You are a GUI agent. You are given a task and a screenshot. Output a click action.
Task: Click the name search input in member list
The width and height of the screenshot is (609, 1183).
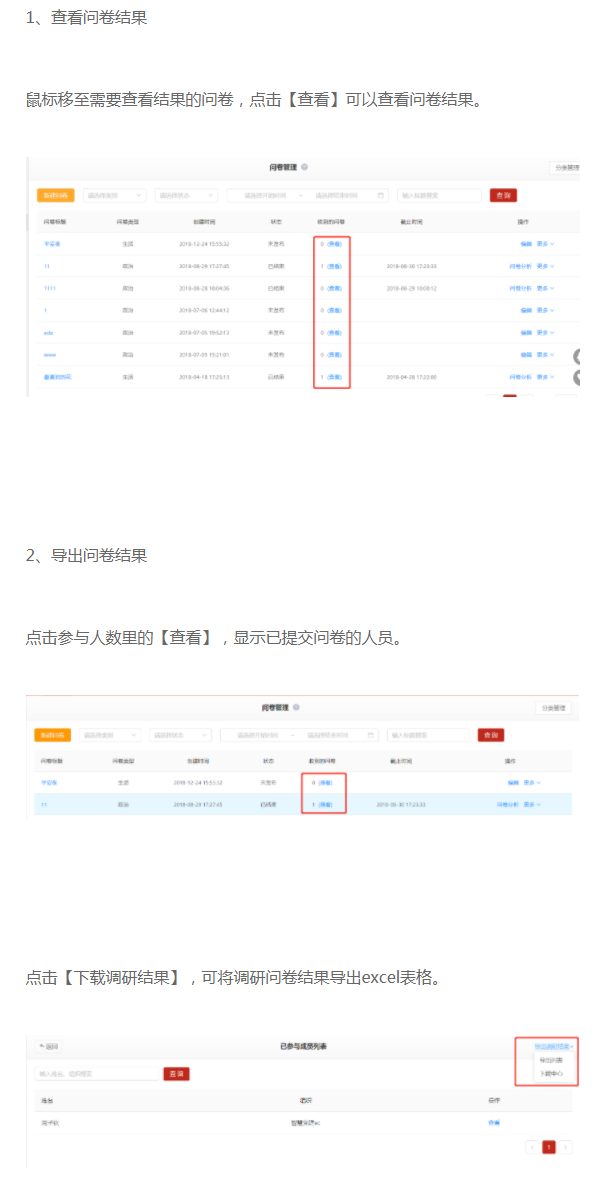[x=97, y=1074]
